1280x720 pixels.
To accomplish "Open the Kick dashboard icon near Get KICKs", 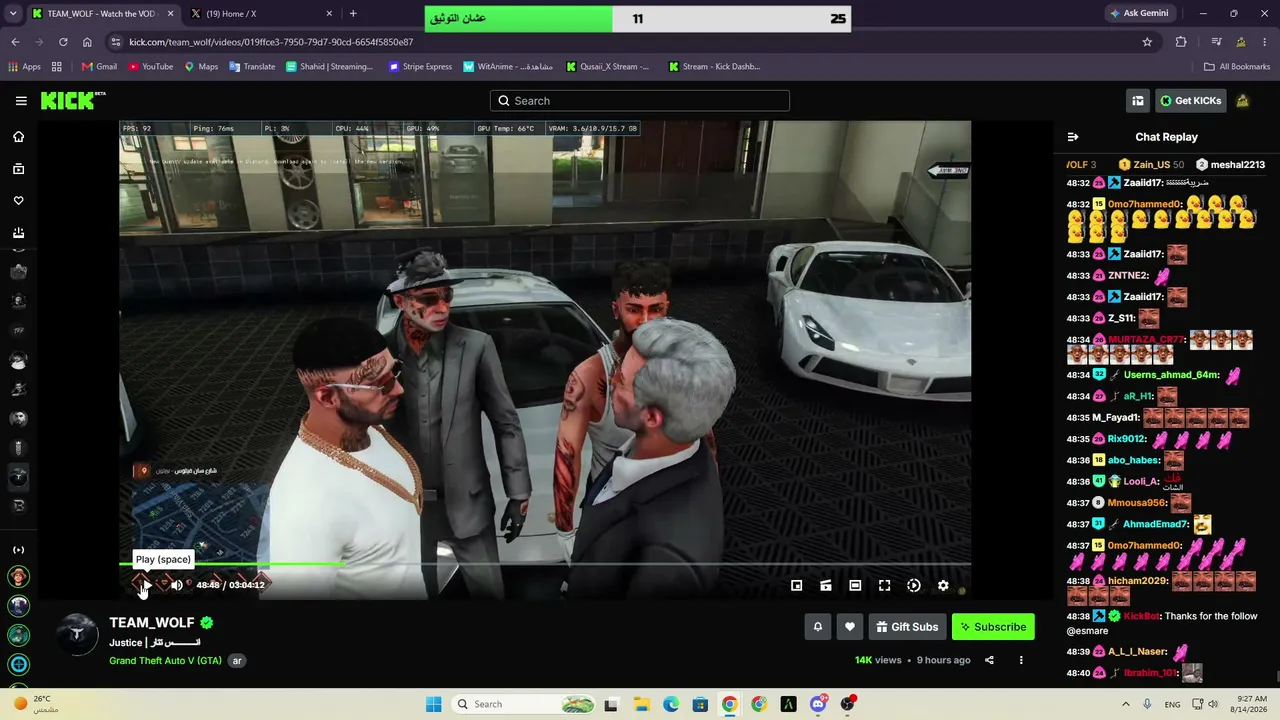I will point(1138,101).
